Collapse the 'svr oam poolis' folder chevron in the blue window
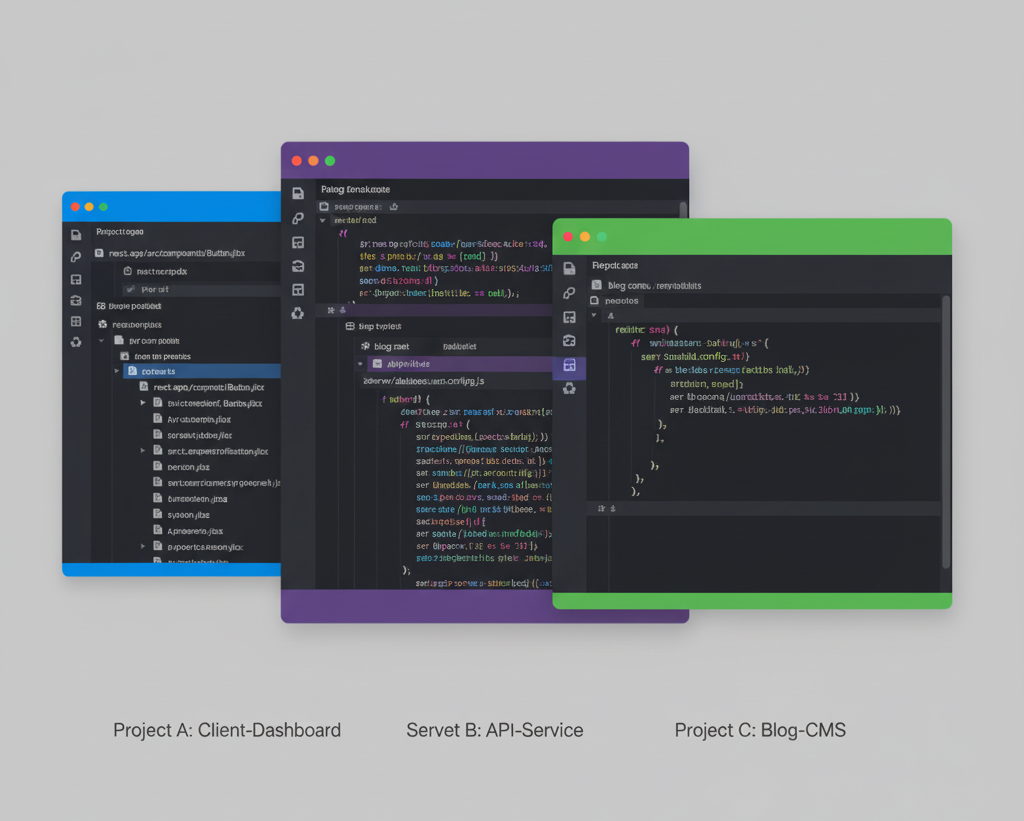Viewport: 1024px width, 821px height. click(x=101, y=340)
